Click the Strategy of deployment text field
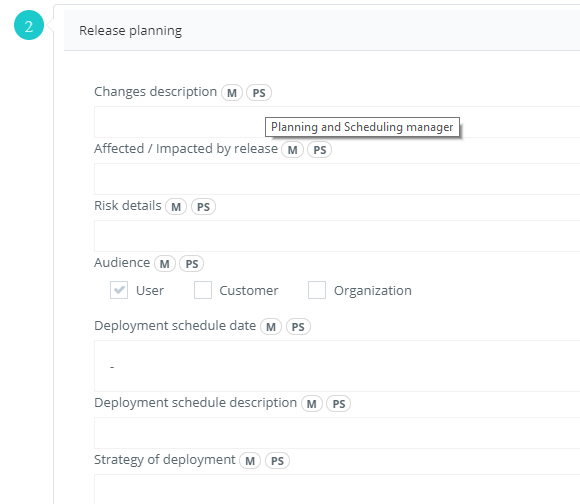This screenshot has height=504, width=580. pyautogui.click(x=337, y=489)
